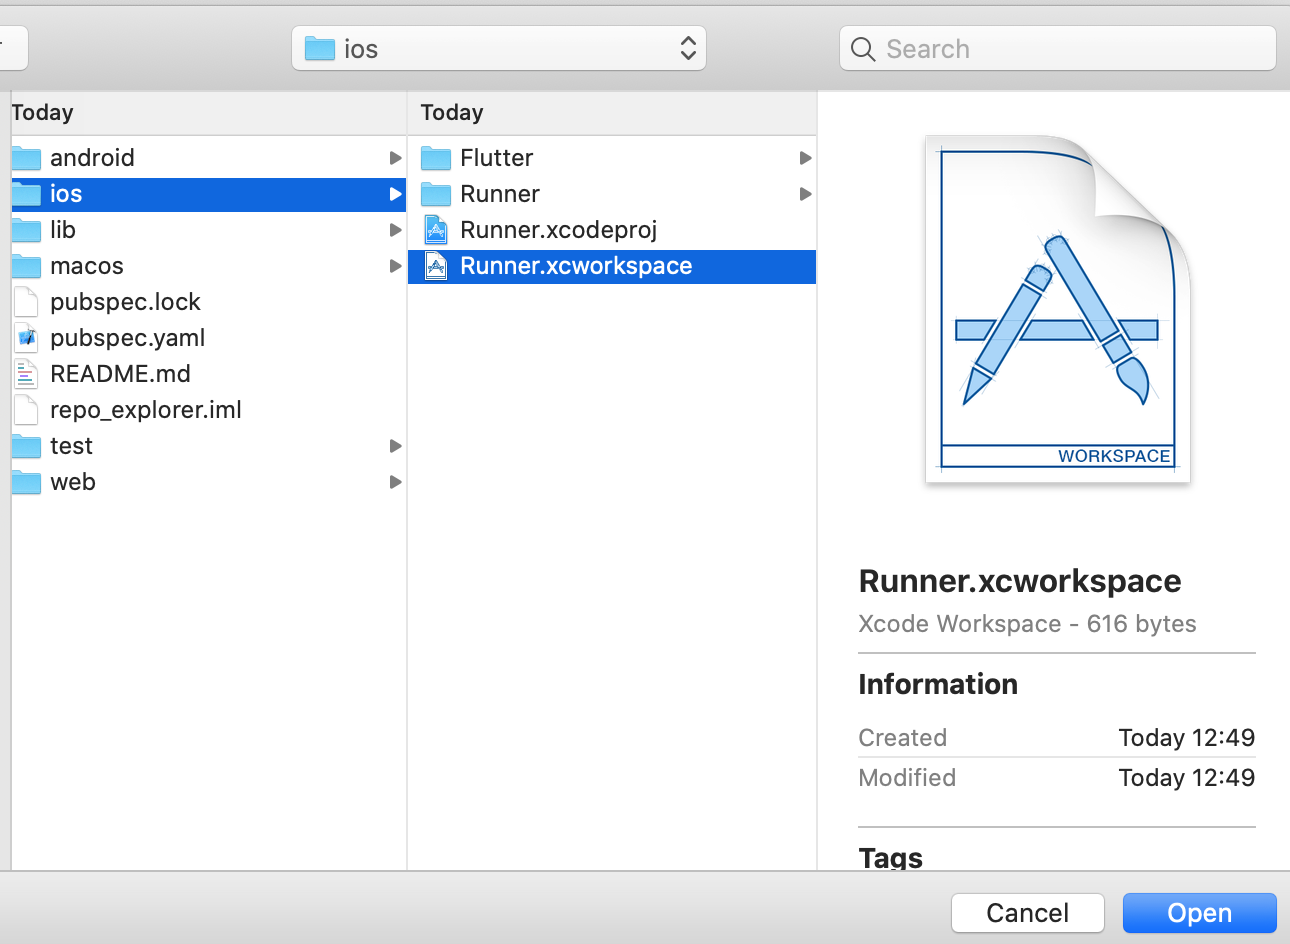Screen dimensions: 1290x944
Task: Click the Cancel button
Action: (x=1028, y=913)
